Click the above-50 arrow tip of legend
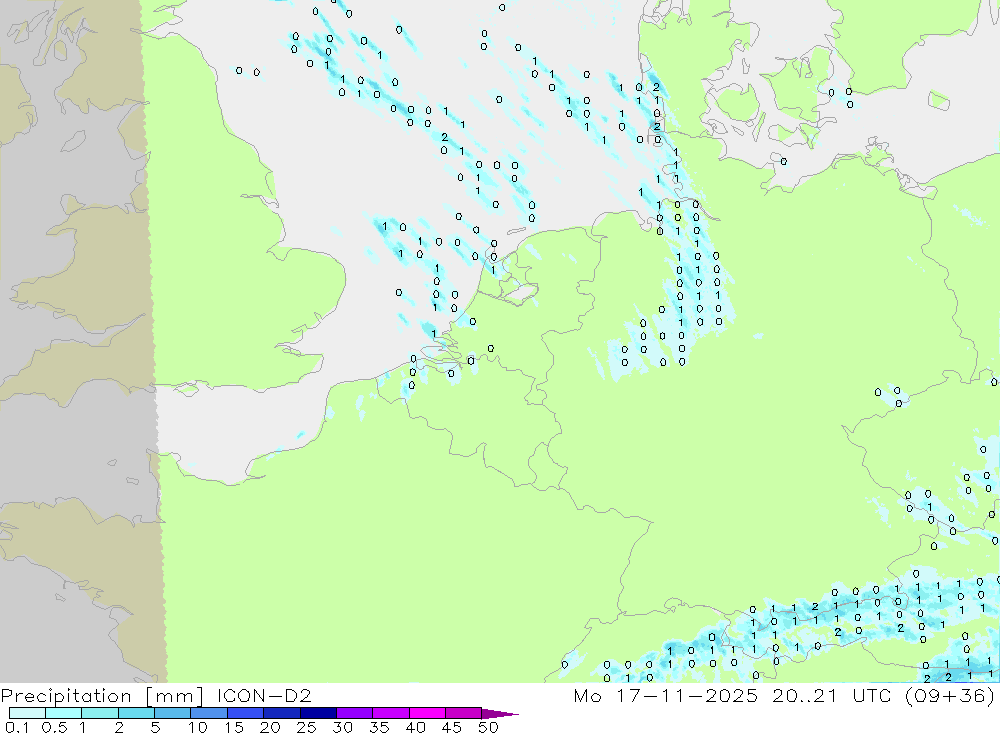The image size is (1000, 733). (x=500, y=713)
